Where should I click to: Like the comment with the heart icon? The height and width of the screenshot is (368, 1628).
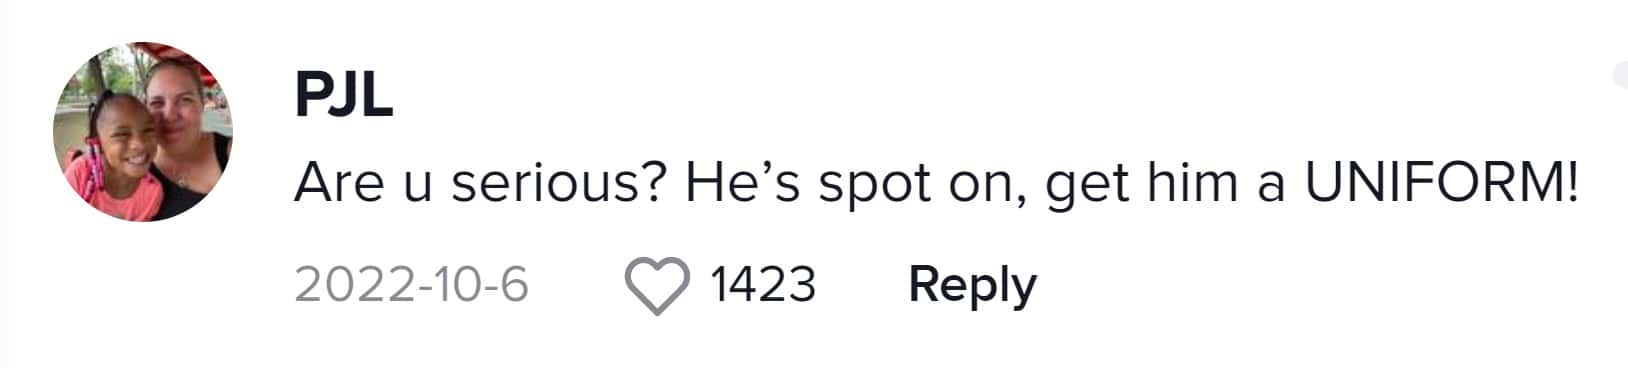point(657,286)
